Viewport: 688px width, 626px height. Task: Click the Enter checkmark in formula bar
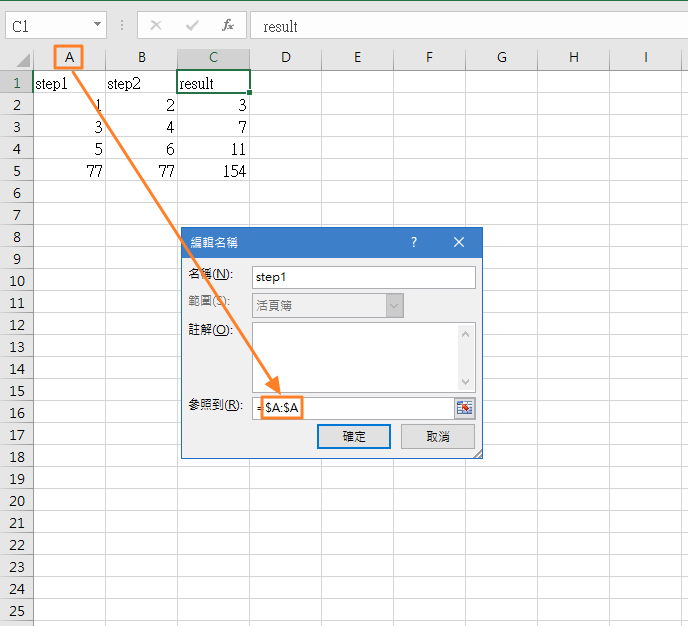[192, 25]
